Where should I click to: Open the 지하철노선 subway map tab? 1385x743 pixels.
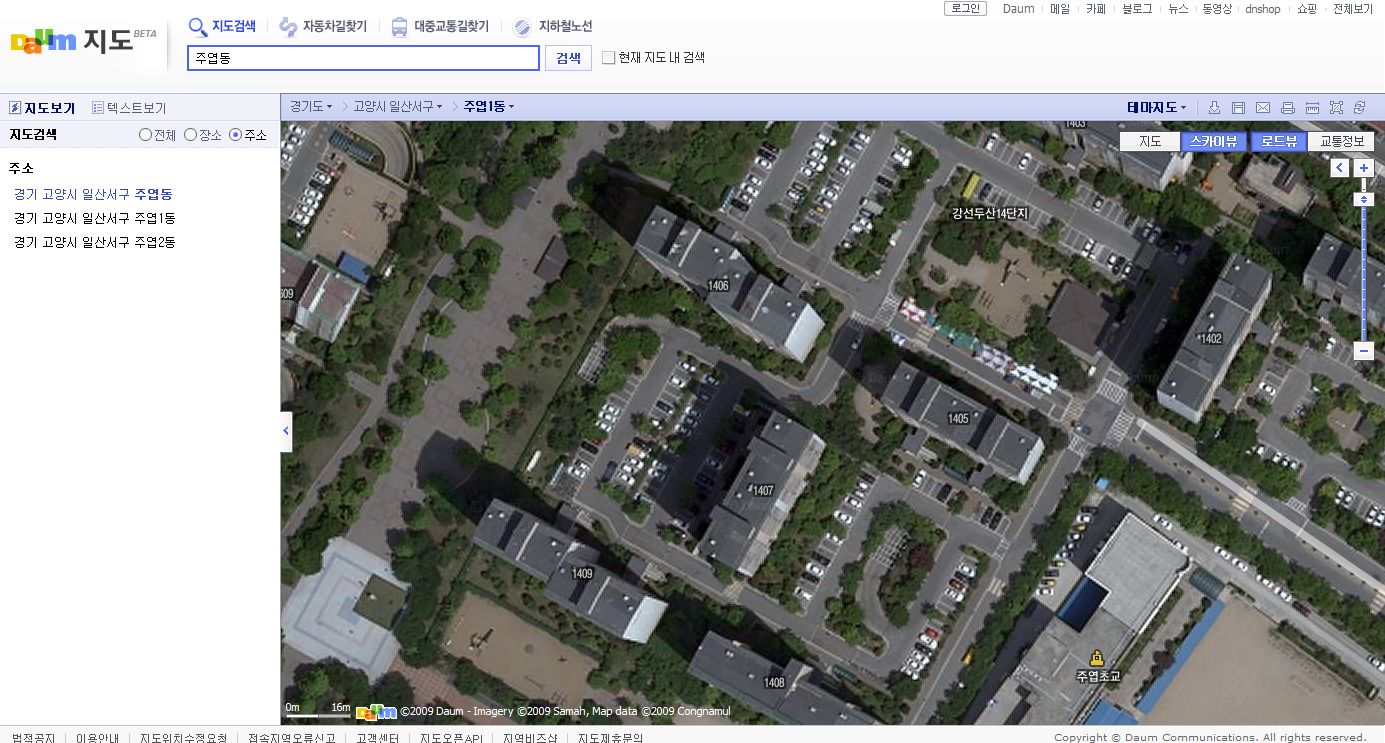pyautogui.click(x=552, y=27)
